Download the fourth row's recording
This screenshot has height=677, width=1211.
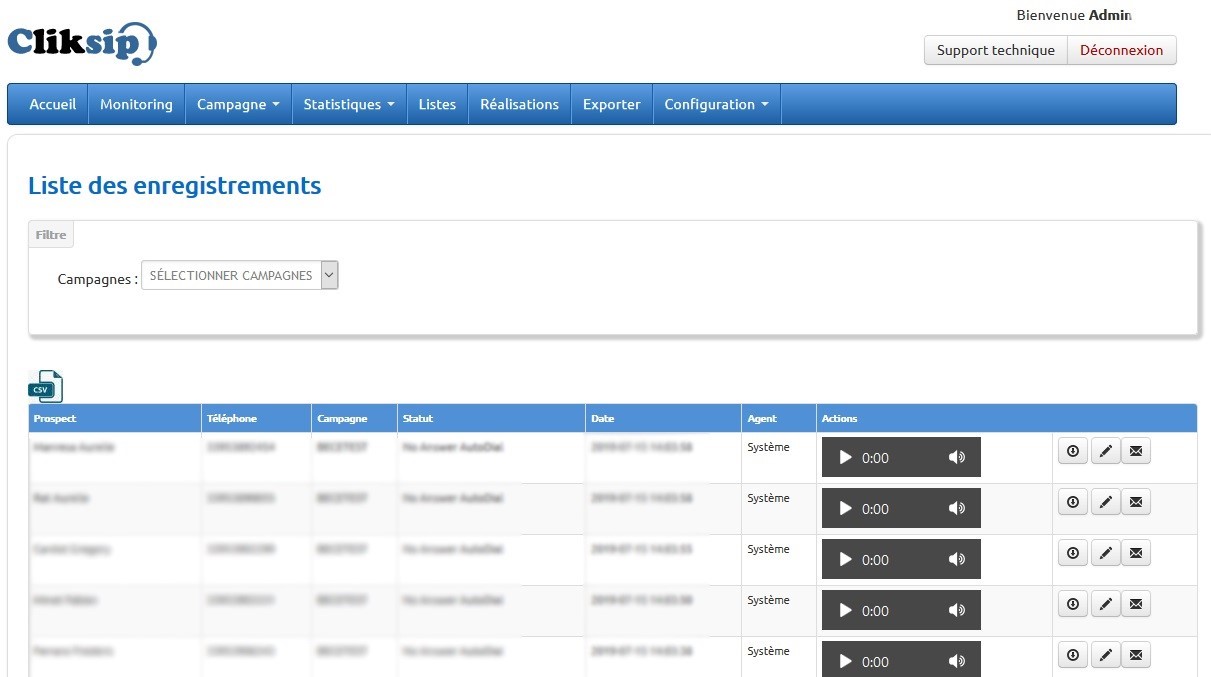point(1073,604)
